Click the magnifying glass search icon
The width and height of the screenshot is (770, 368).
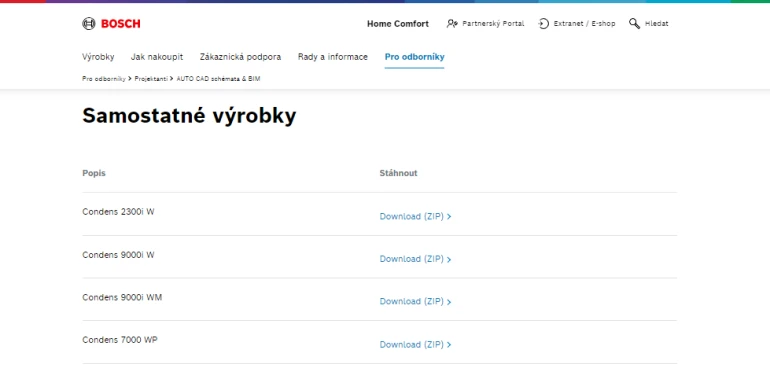tap(634, 24)
